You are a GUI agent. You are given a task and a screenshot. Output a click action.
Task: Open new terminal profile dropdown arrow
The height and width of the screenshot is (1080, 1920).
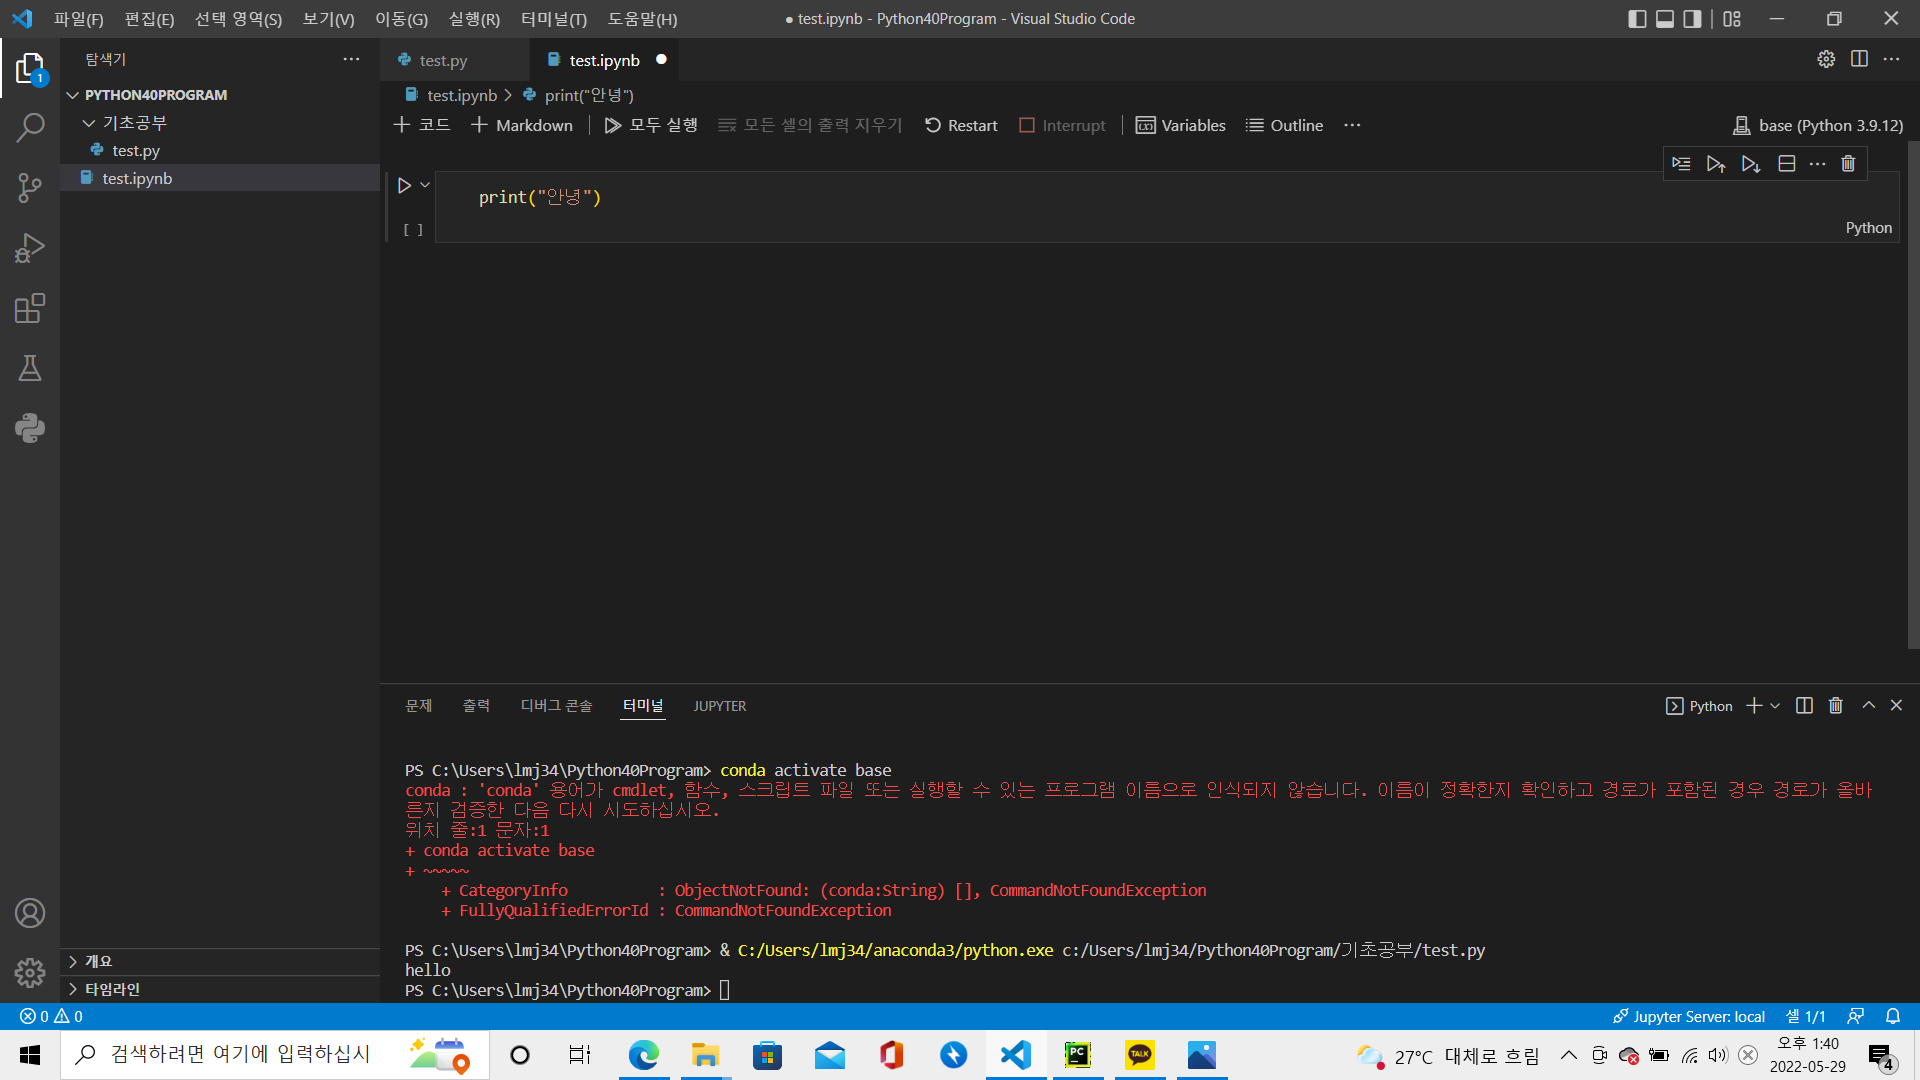pyautogui.click(x=1775, y=706)
